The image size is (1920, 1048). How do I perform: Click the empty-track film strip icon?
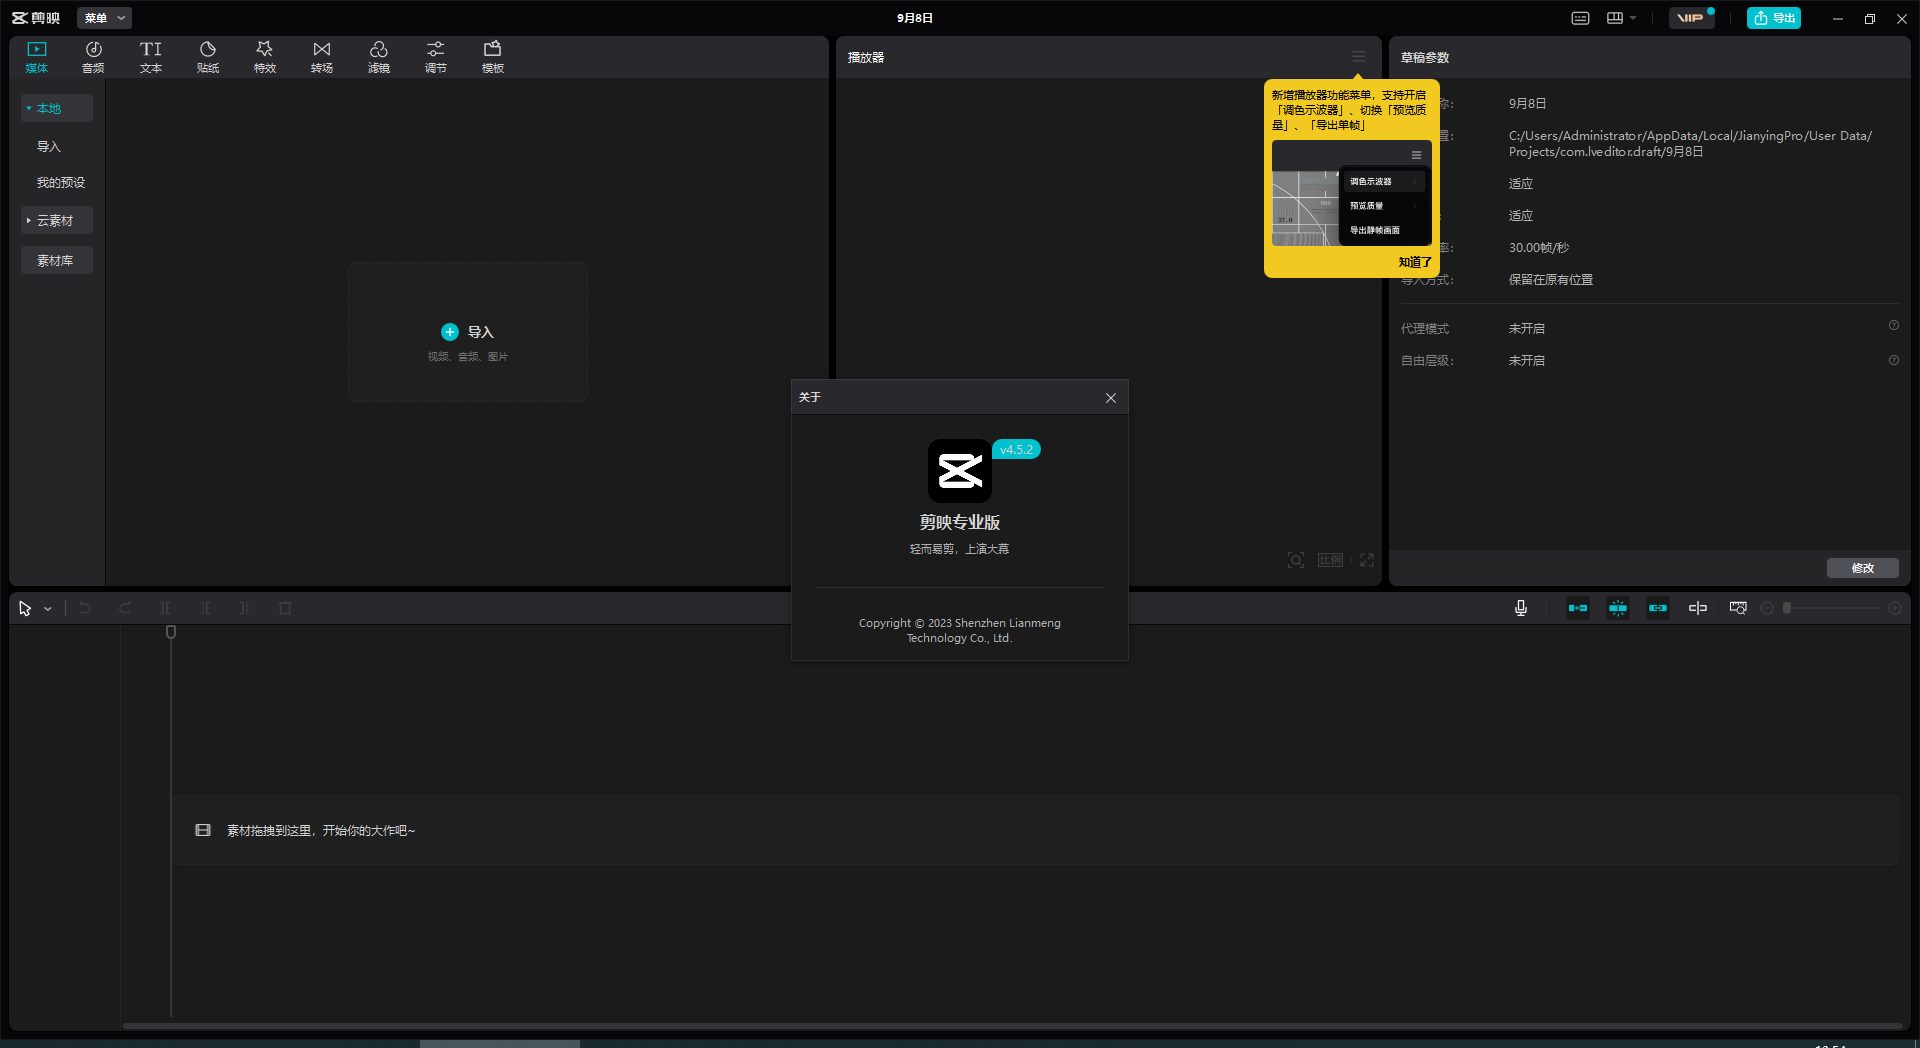tap(203, 830)
